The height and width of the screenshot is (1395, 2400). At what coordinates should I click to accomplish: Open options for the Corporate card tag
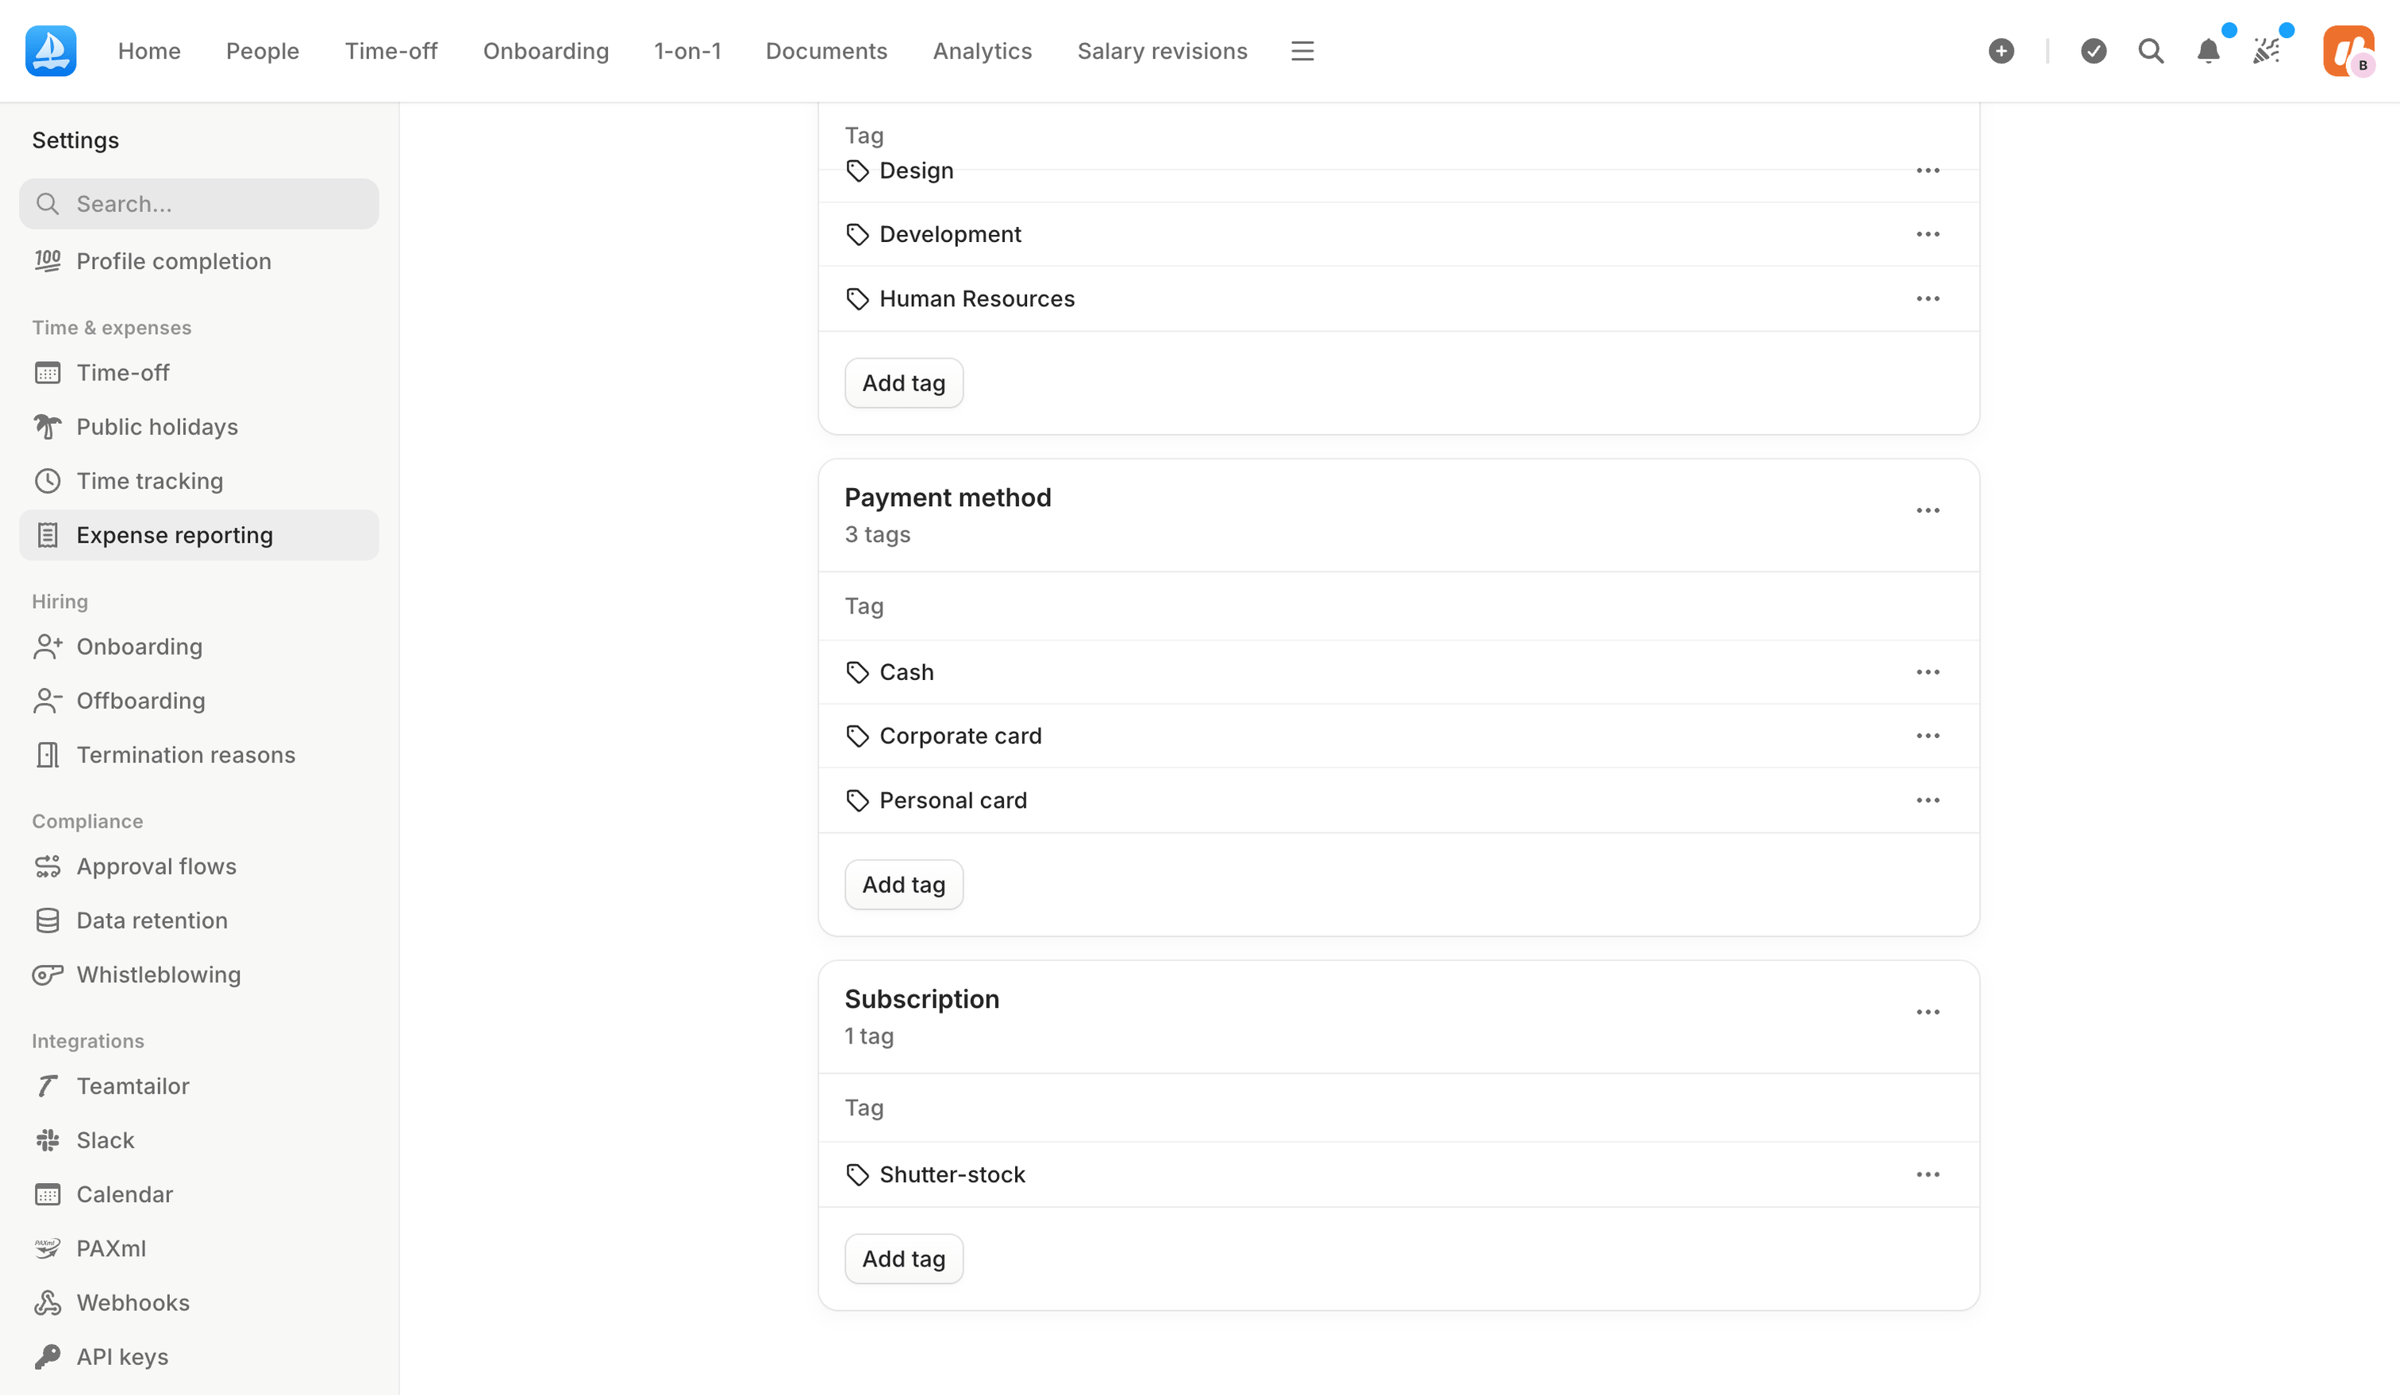click(1928, 736)
